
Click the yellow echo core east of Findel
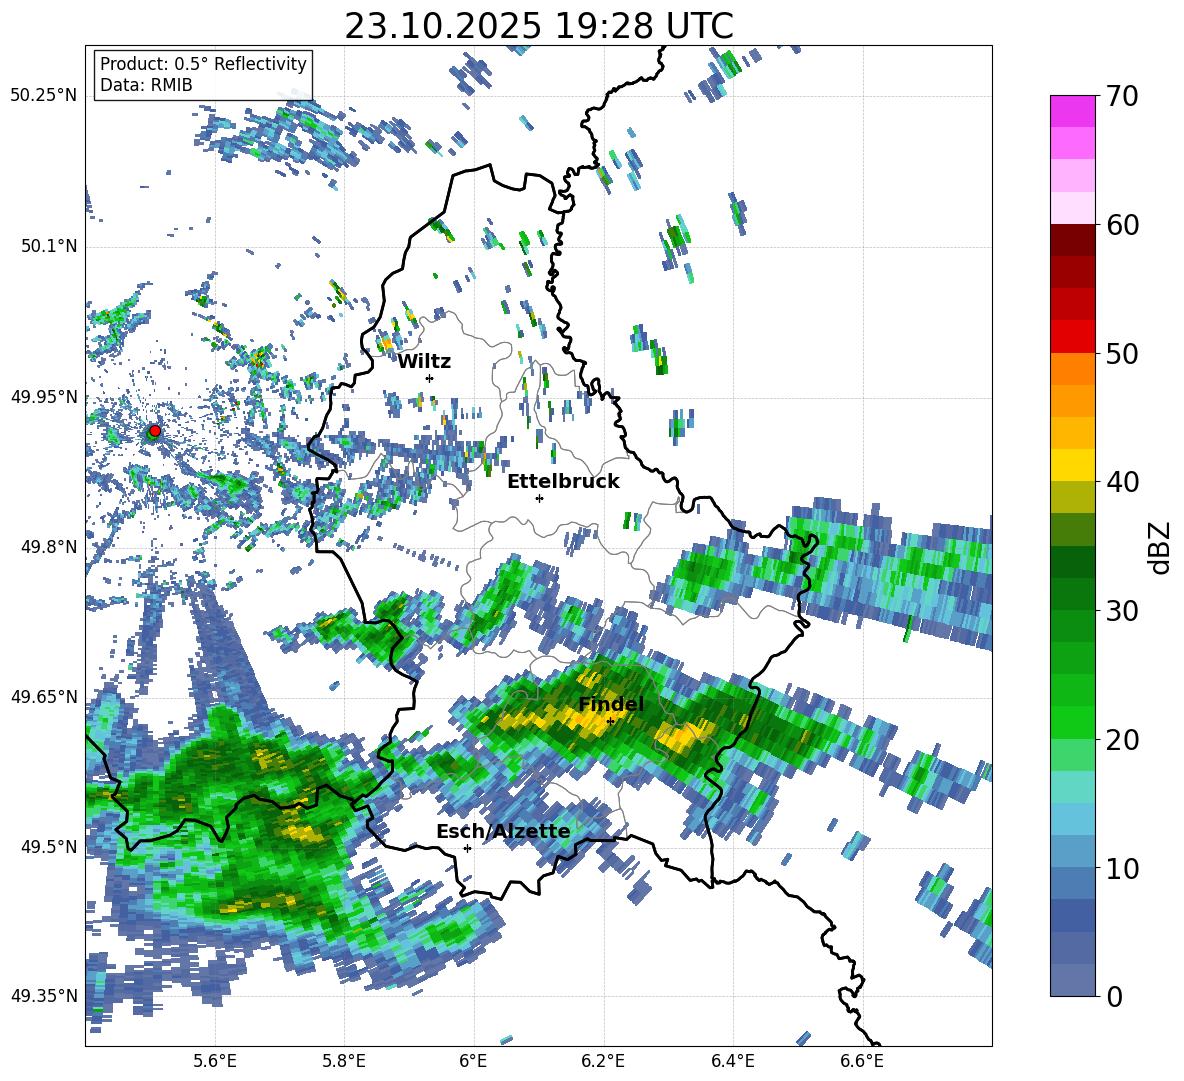coord(683,735)
